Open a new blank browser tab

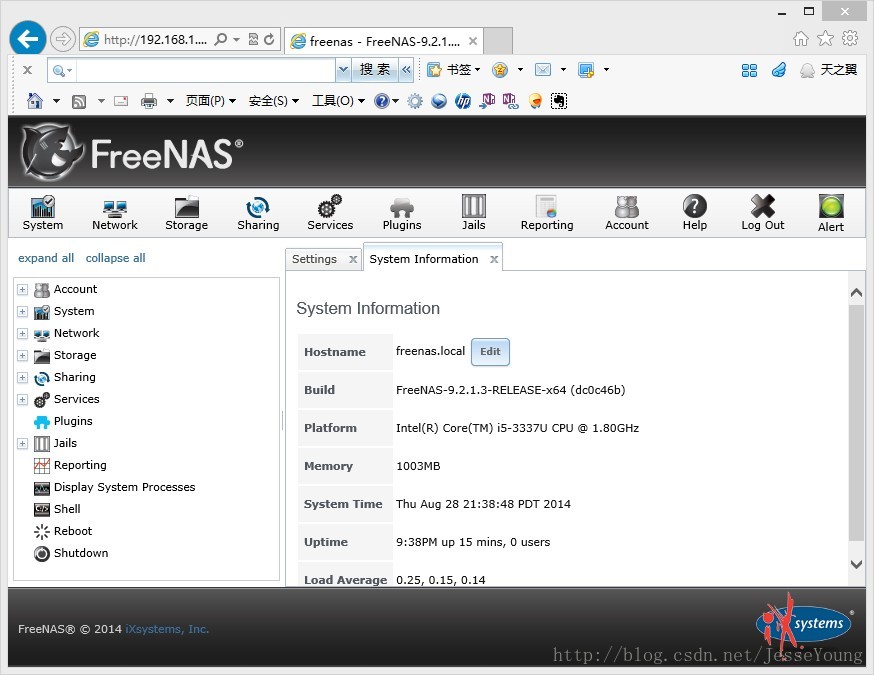(498, 41)
